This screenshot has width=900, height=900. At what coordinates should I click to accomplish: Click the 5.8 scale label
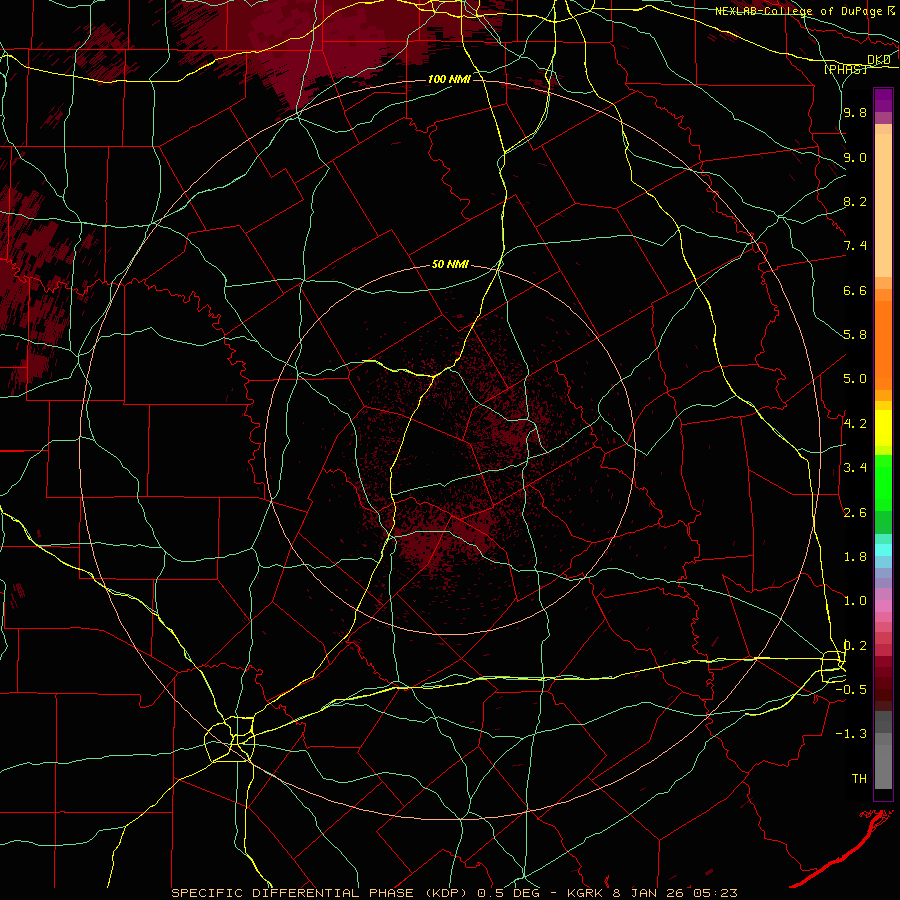pyautogui.click(x=855, y=335)
